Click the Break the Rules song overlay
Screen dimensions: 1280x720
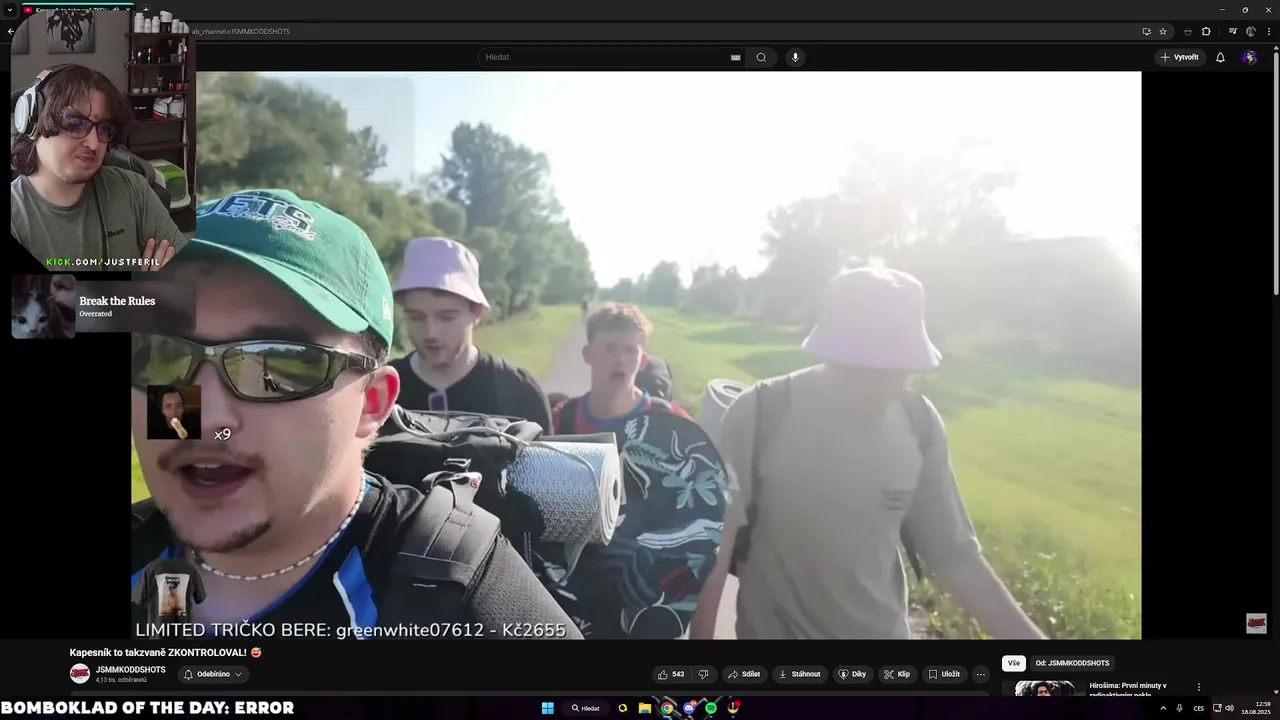103,306
